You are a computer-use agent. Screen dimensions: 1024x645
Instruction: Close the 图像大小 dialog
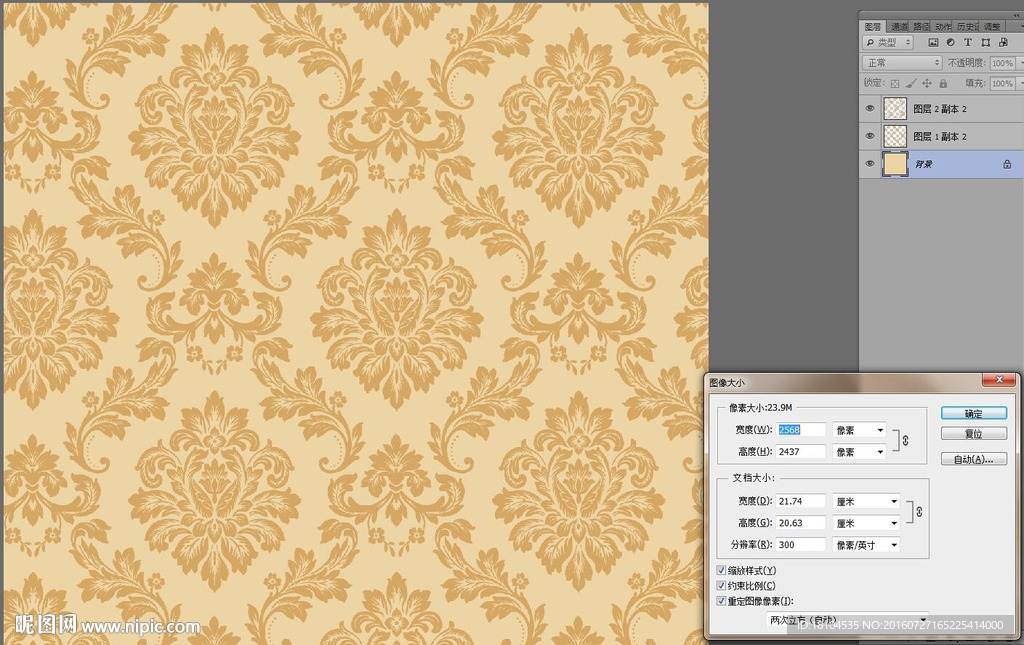1000,379
